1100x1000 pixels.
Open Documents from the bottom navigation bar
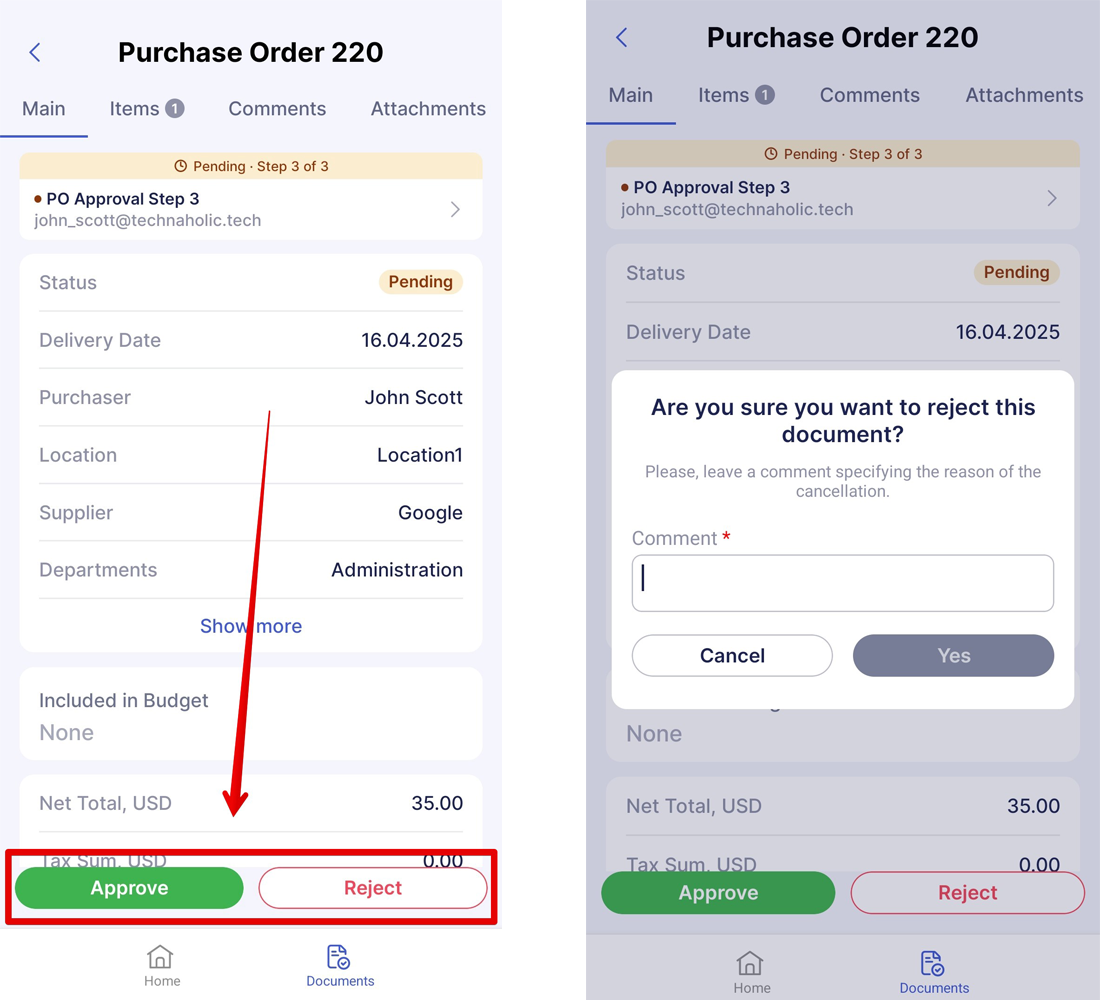(x=339, y=963)
